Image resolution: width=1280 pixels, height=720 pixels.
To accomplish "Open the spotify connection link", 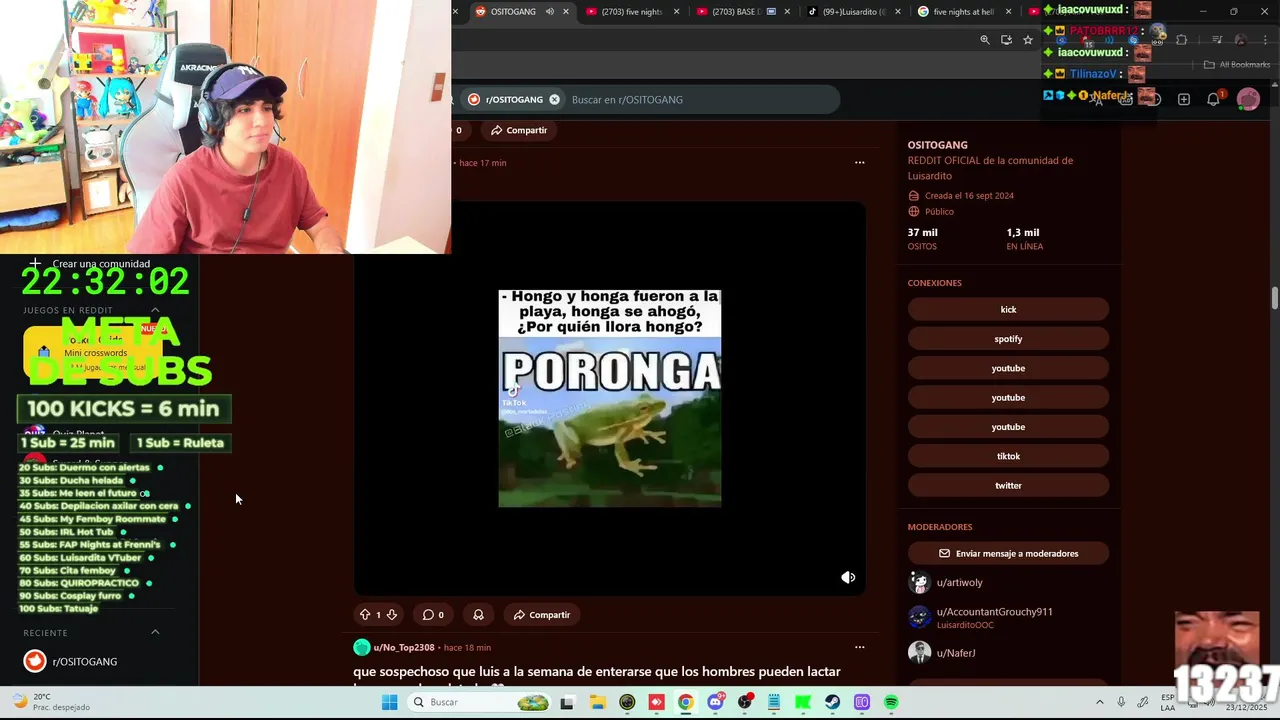I will (x=1008, y=339).
